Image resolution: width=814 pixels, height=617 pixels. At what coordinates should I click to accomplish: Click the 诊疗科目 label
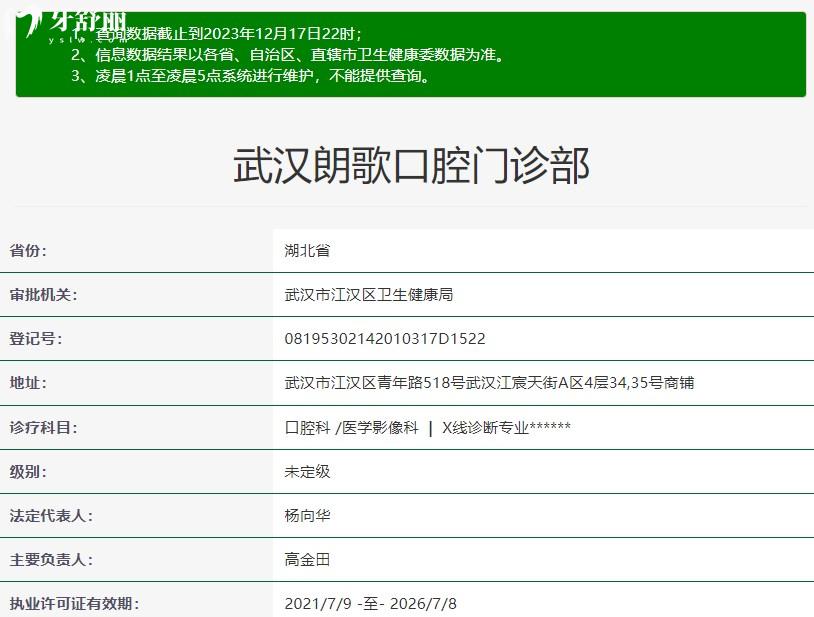pyautogui.click(x=43, y=428)
